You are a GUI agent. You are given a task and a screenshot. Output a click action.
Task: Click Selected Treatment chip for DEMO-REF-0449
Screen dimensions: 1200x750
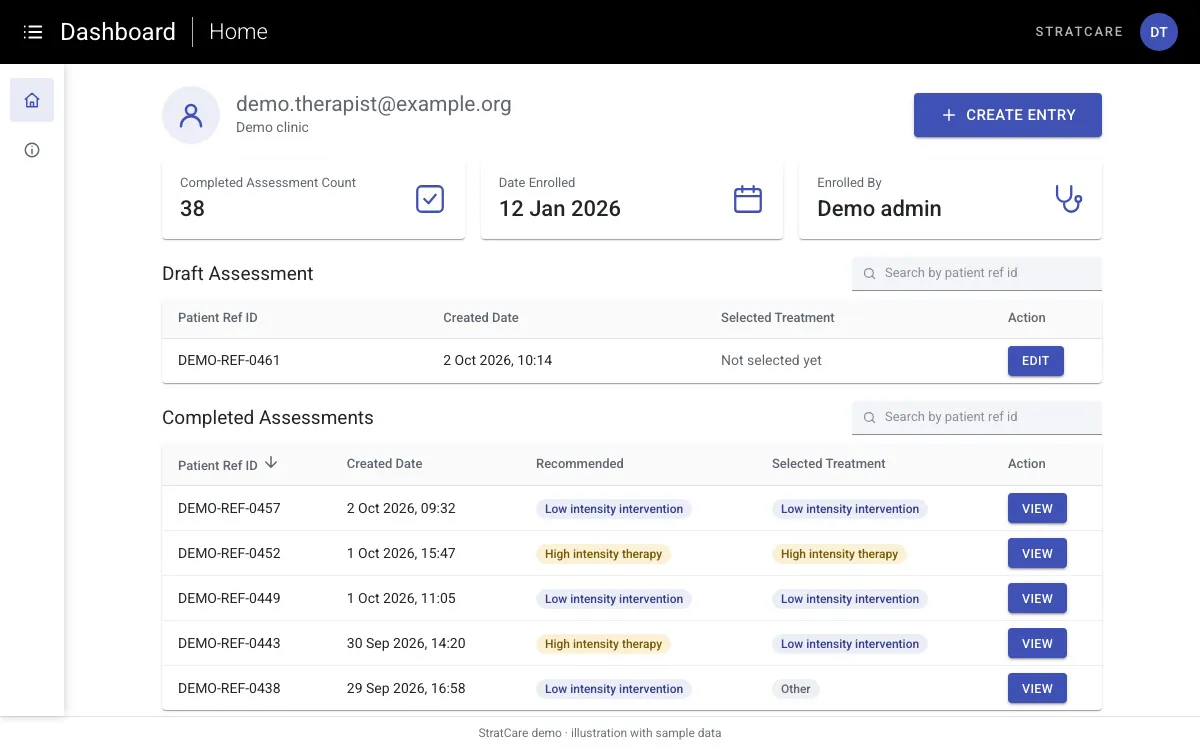coord(850,599)
